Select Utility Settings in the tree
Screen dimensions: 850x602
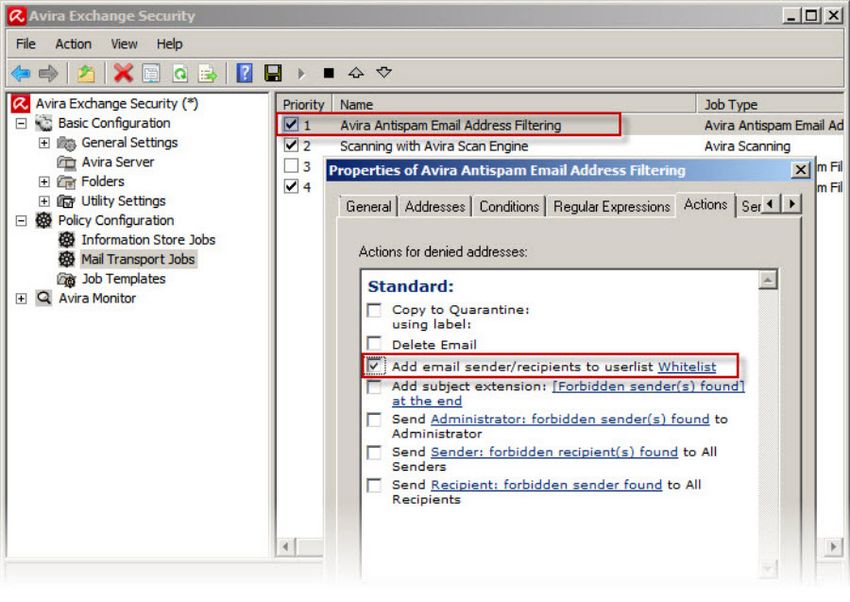pyautogui.click(x=123, y=201)
